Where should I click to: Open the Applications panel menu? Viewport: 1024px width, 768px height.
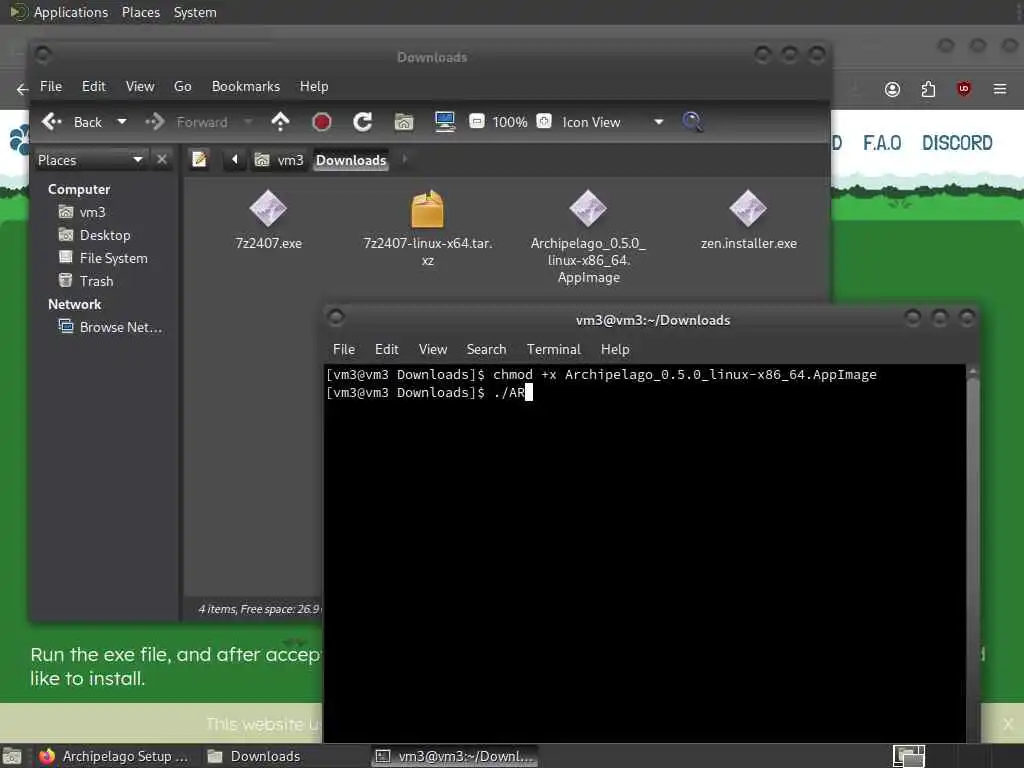71,12
